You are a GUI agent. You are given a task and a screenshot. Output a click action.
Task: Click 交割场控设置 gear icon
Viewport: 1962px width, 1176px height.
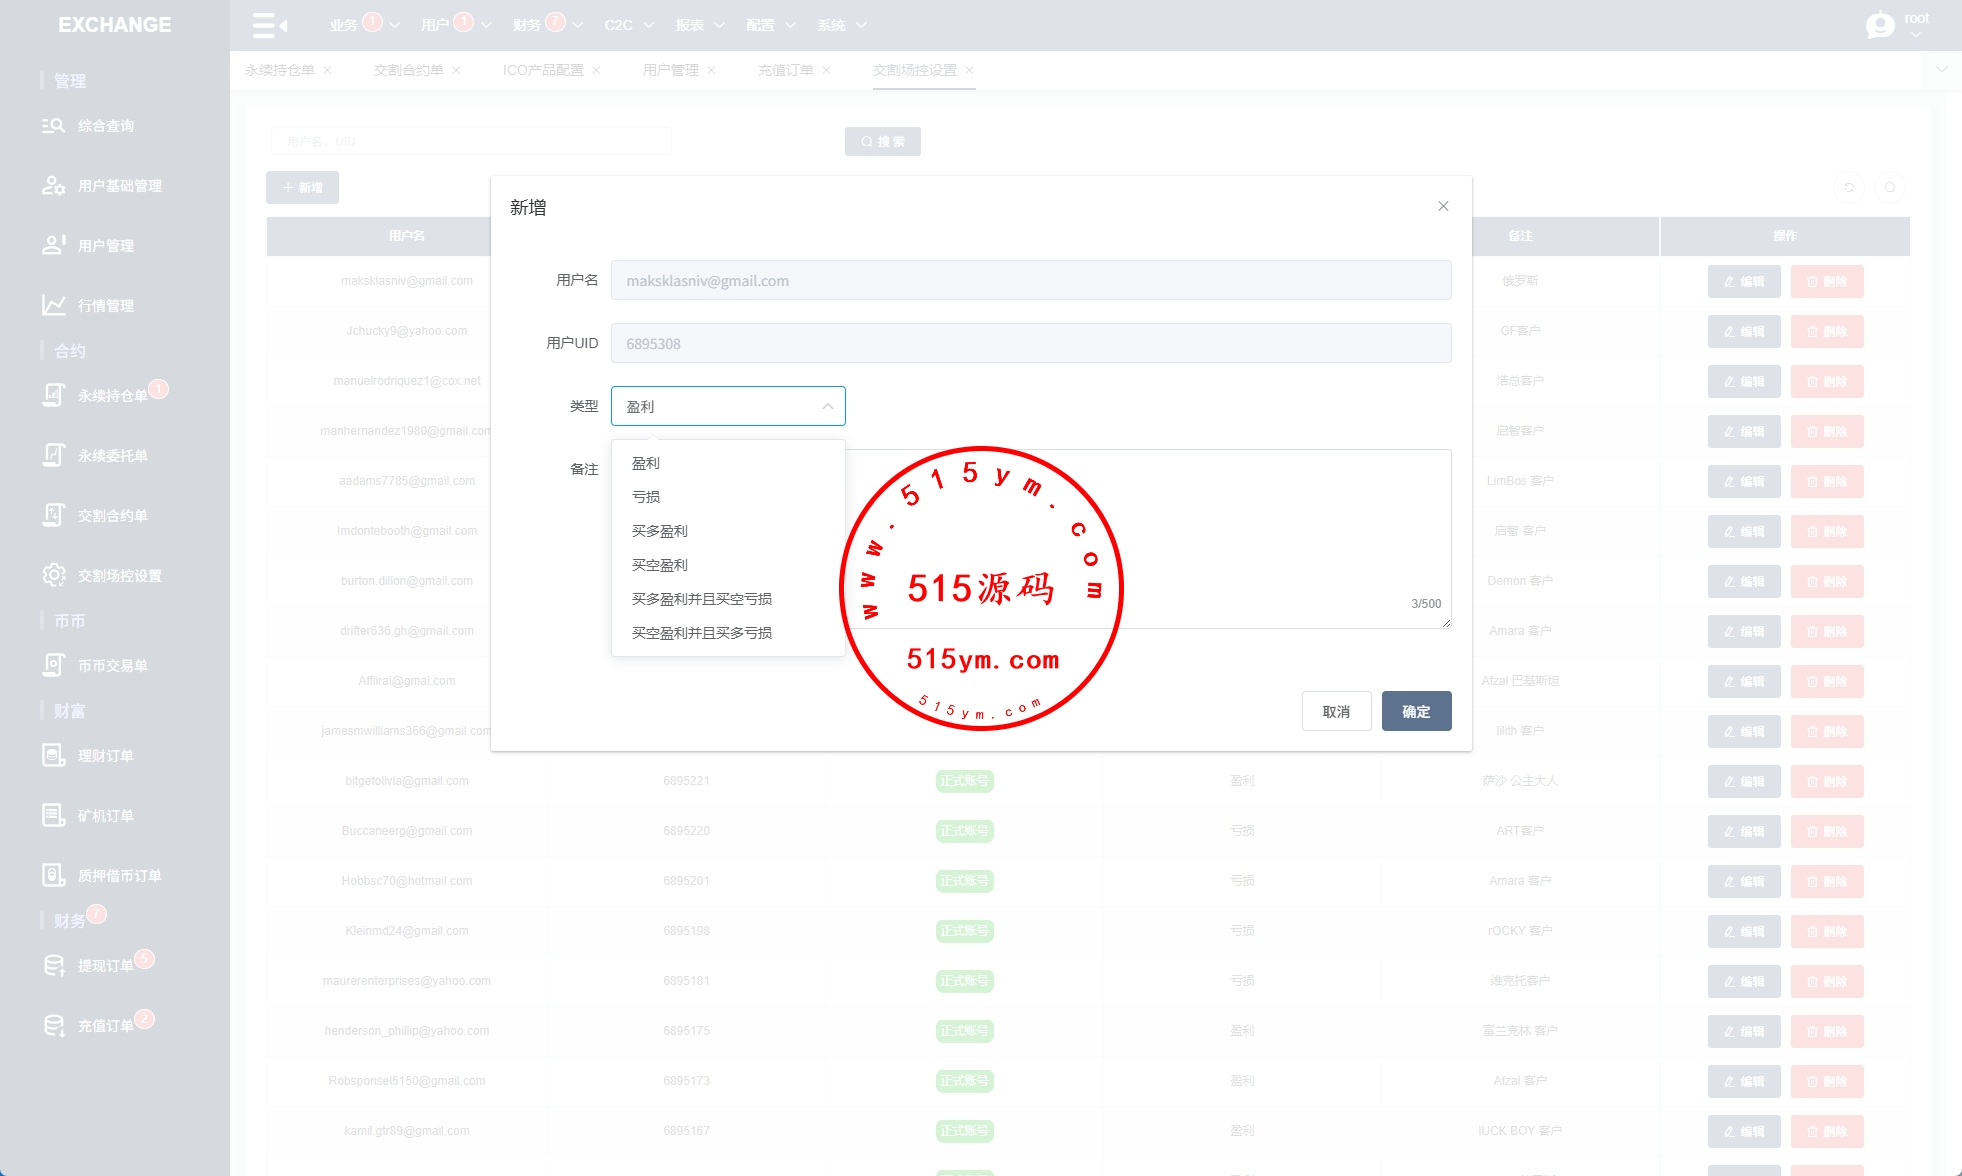click(53, 575)
